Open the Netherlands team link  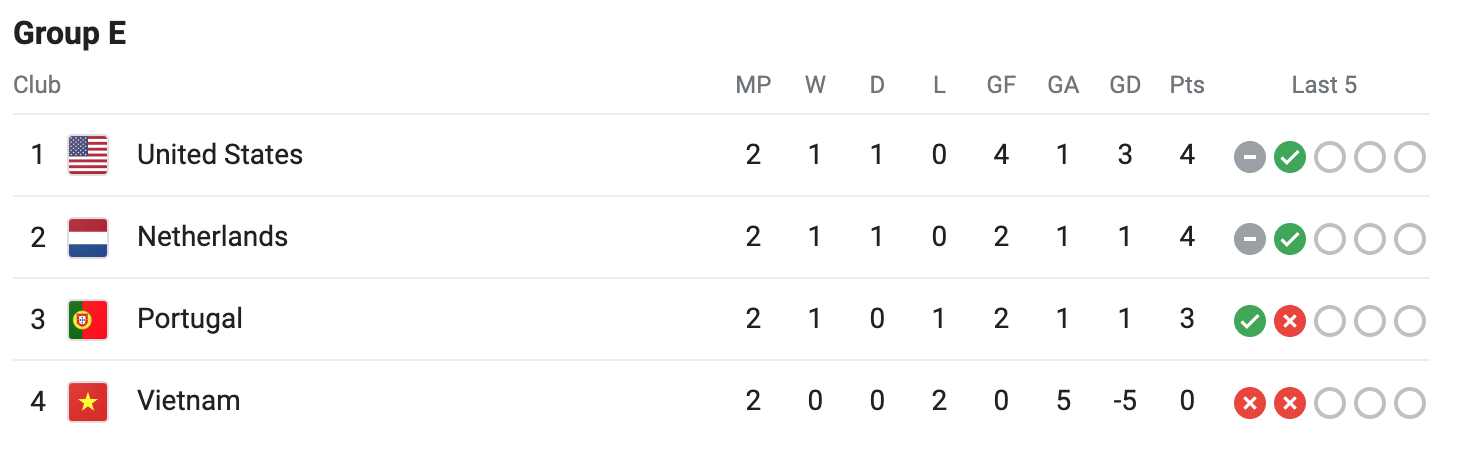[x=212, y=237]
